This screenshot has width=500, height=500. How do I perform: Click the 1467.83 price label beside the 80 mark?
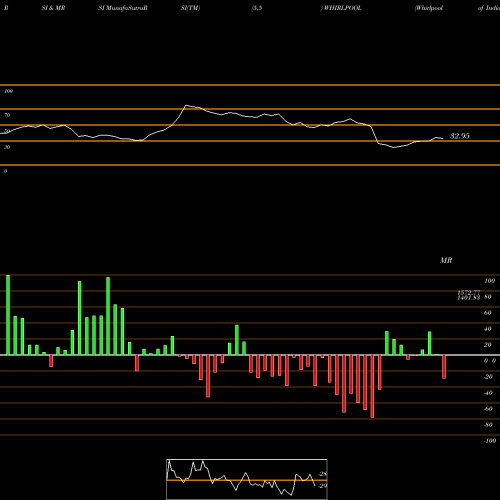pos(468,298)
